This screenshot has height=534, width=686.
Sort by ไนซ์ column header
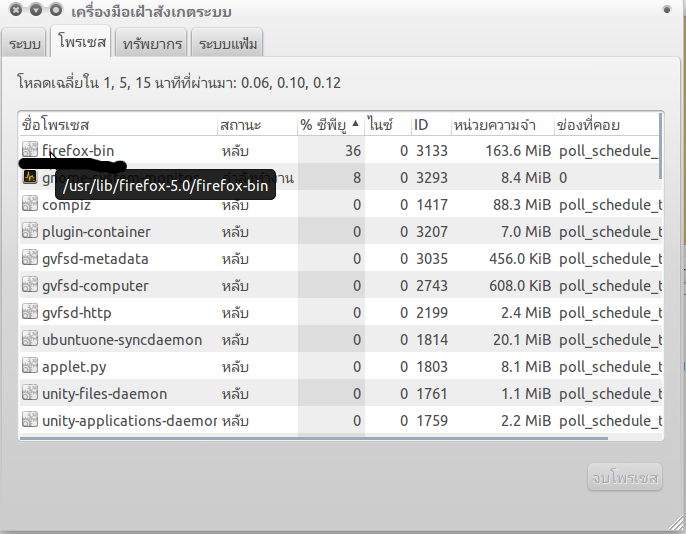coord(388,125)
